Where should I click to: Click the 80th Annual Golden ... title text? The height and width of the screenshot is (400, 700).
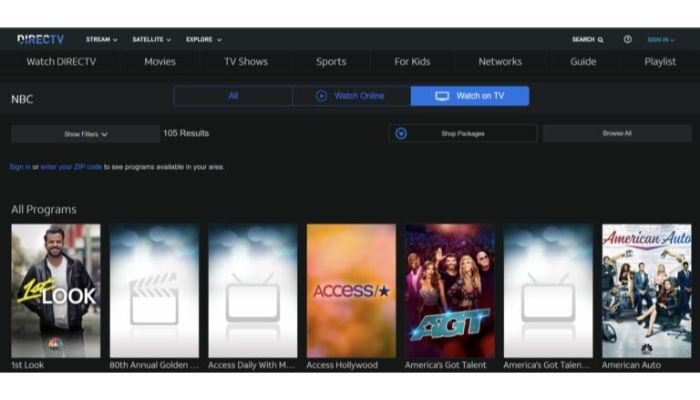[x=154, y=365]
